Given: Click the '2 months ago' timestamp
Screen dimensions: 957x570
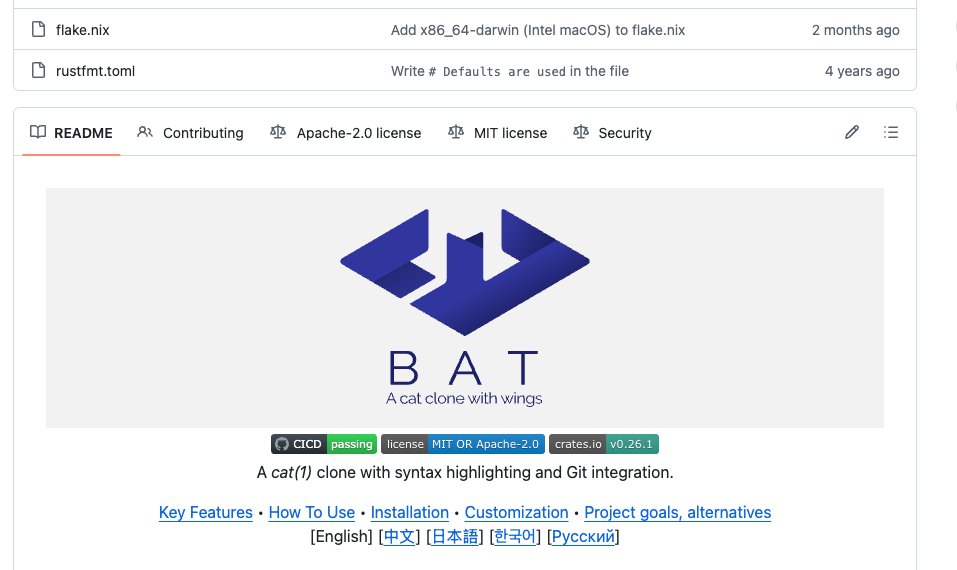Looking at the screenshot, I should pyautogui.click(x=855, y=30).
